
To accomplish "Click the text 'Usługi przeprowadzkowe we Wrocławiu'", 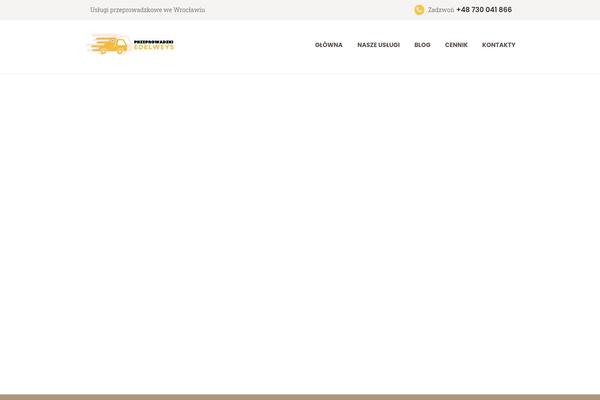I will coord(147,10).
